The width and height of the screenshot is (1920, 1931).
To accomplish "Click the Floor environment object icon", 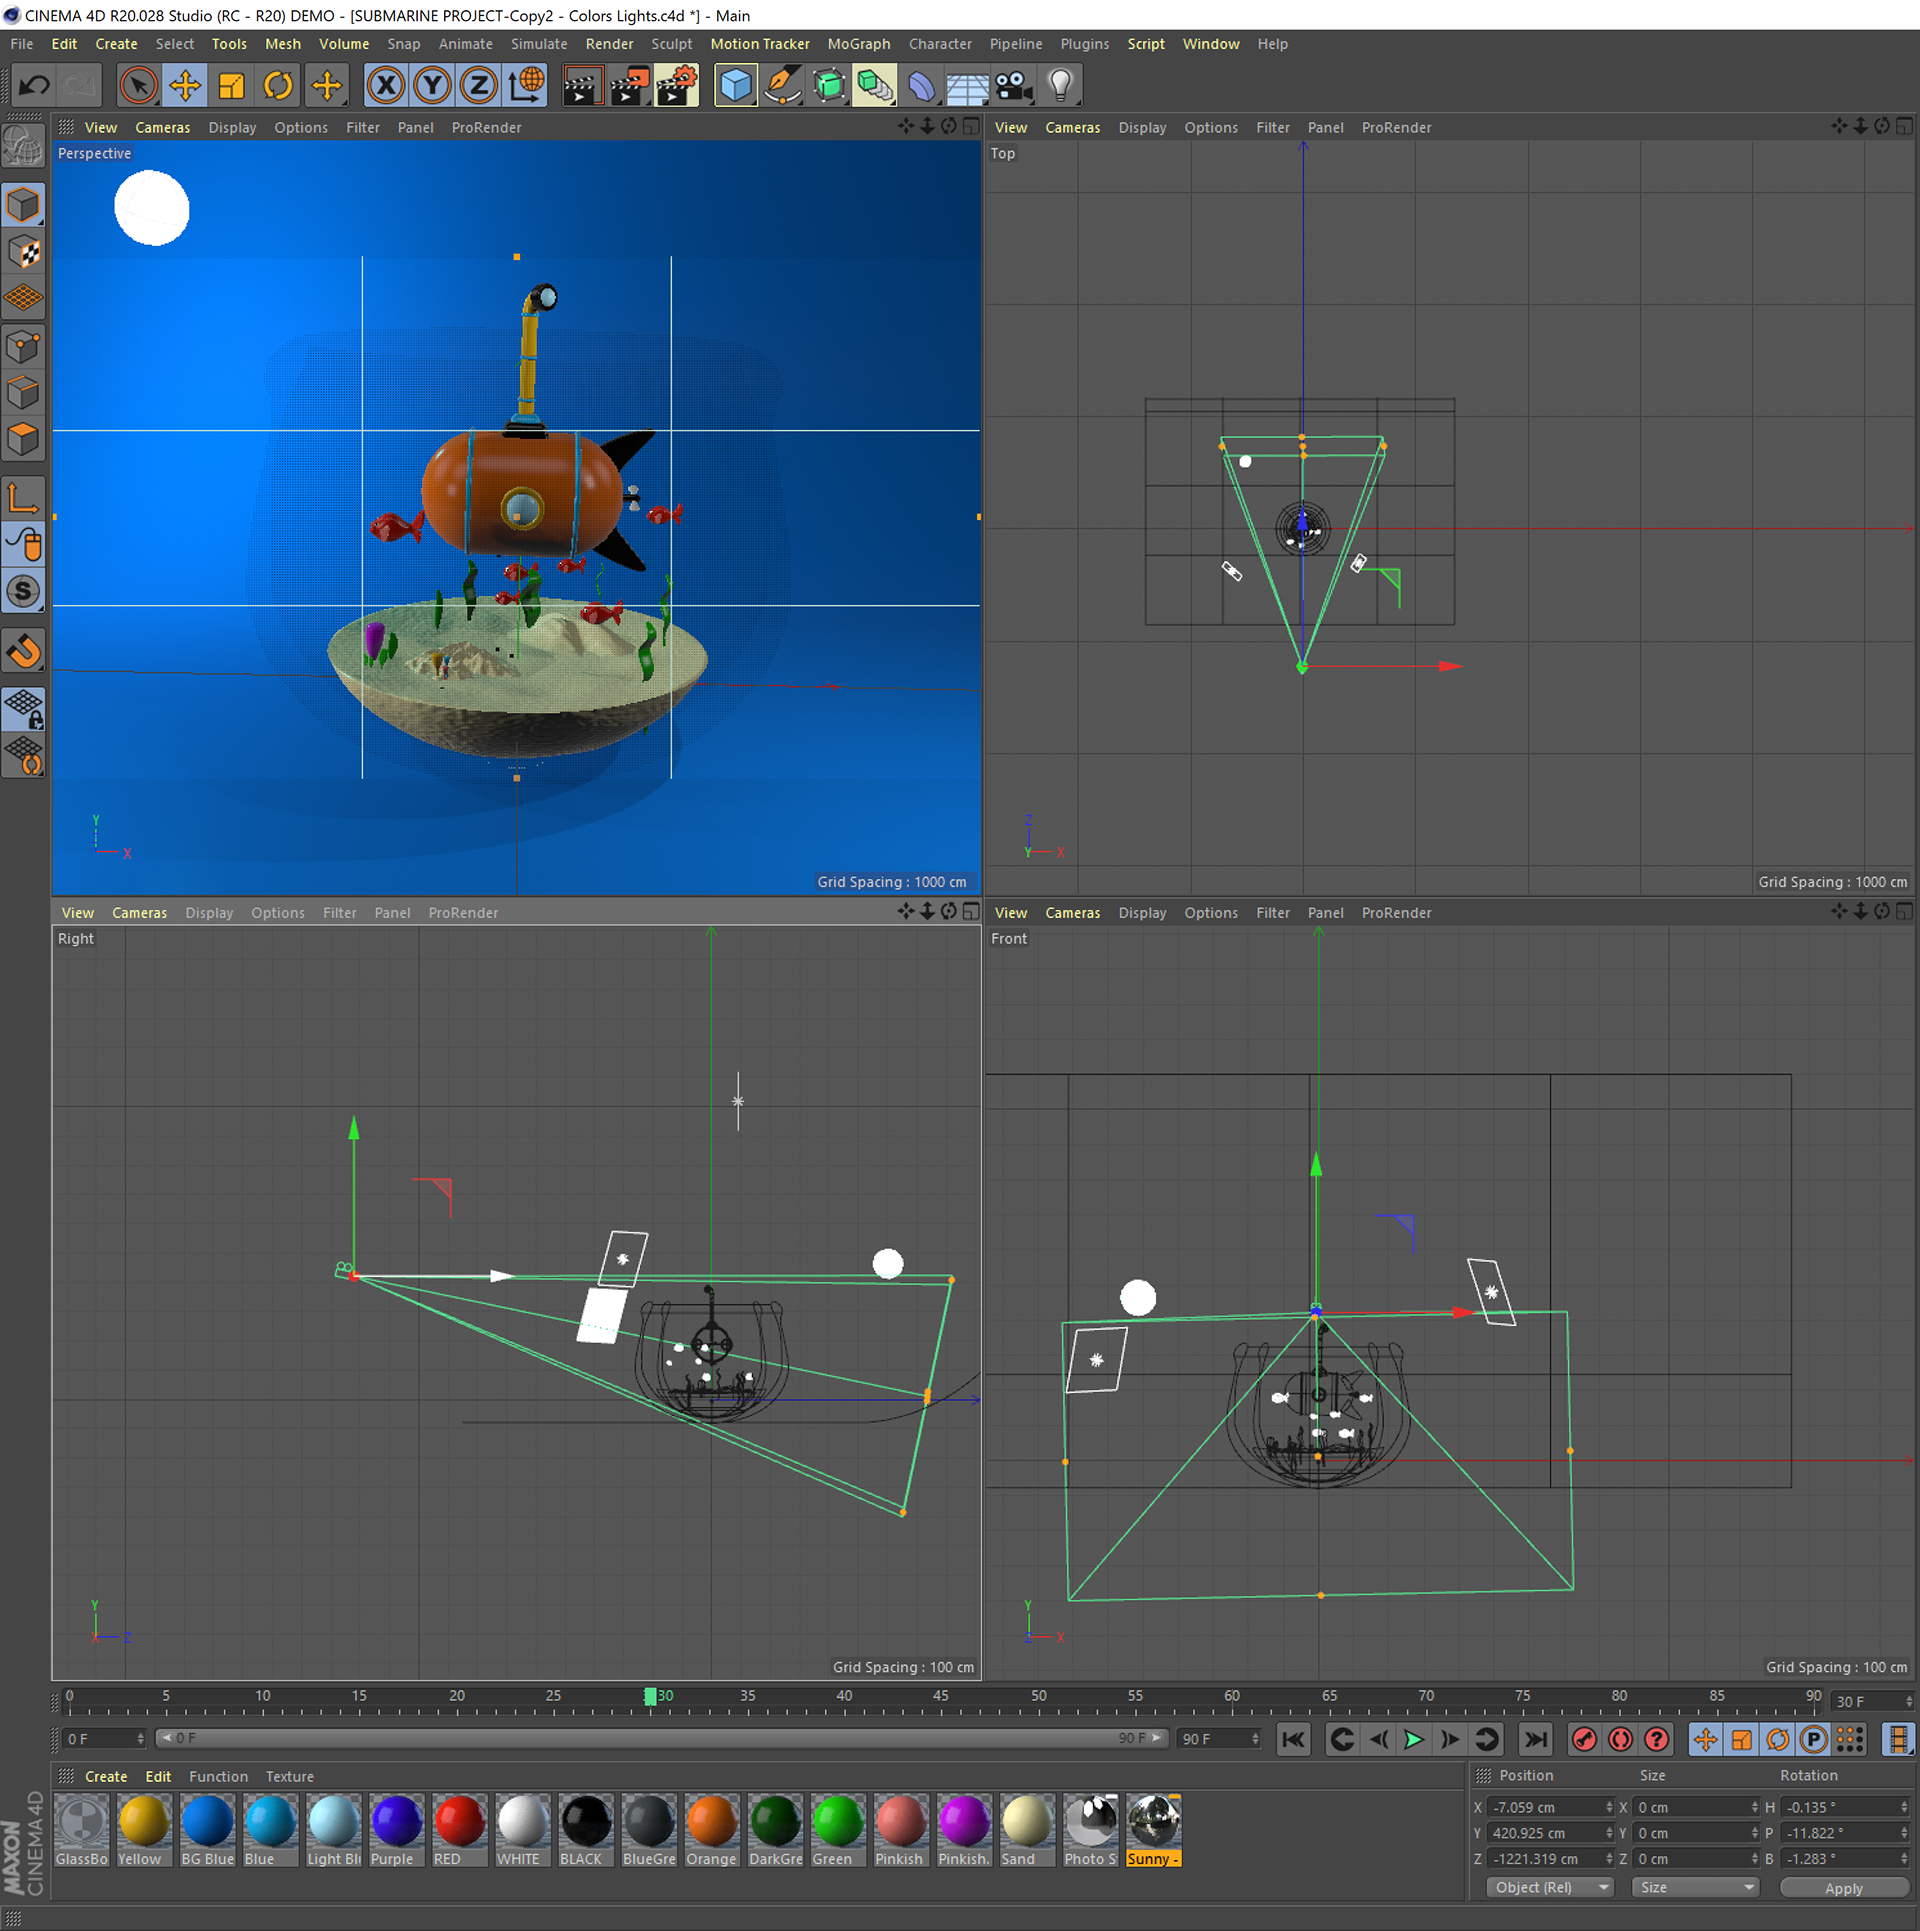I will tap(967, 86).
